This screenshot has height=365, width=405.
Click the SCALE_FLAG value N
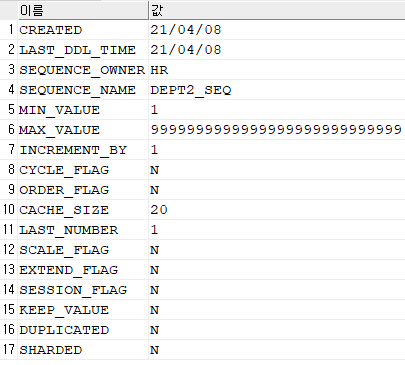pyautogui.click(x=277, y=250)
